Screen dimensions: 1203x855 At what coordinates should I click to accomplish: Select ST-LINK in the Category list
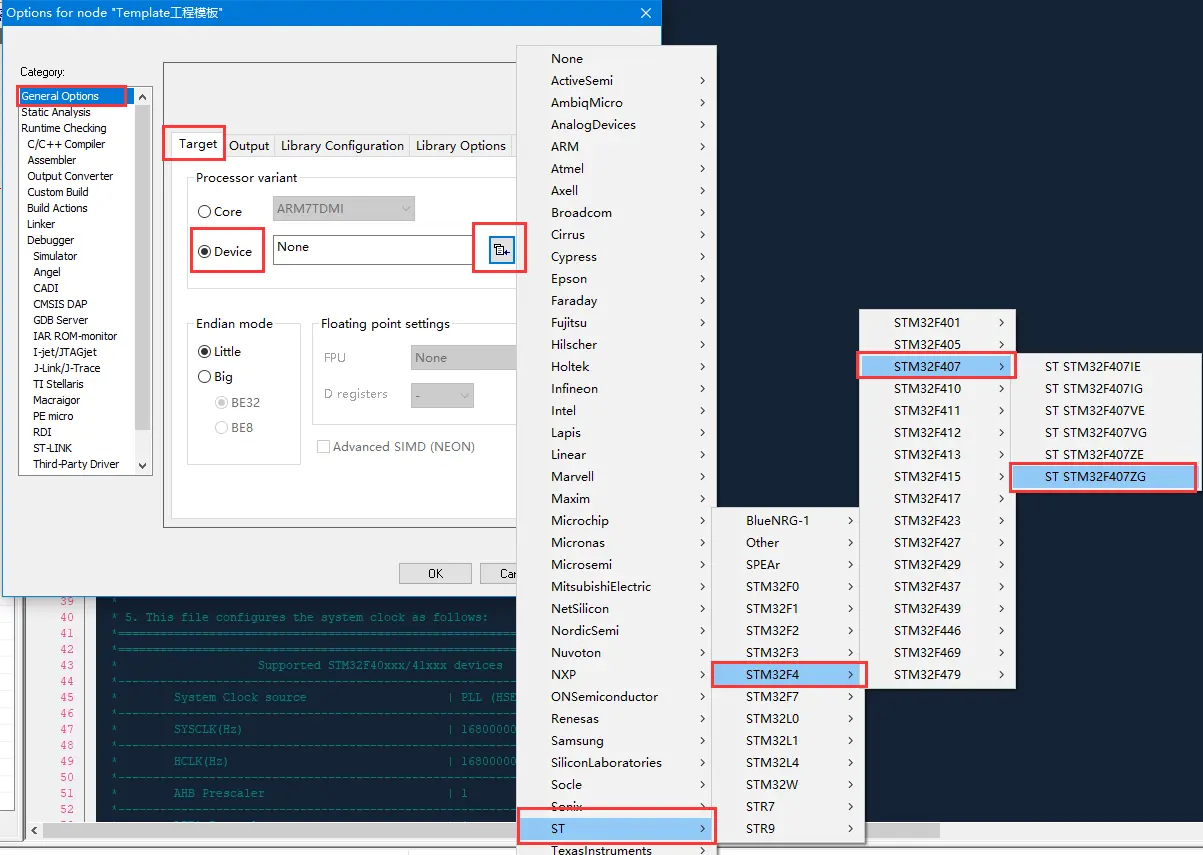pos(52,448)
